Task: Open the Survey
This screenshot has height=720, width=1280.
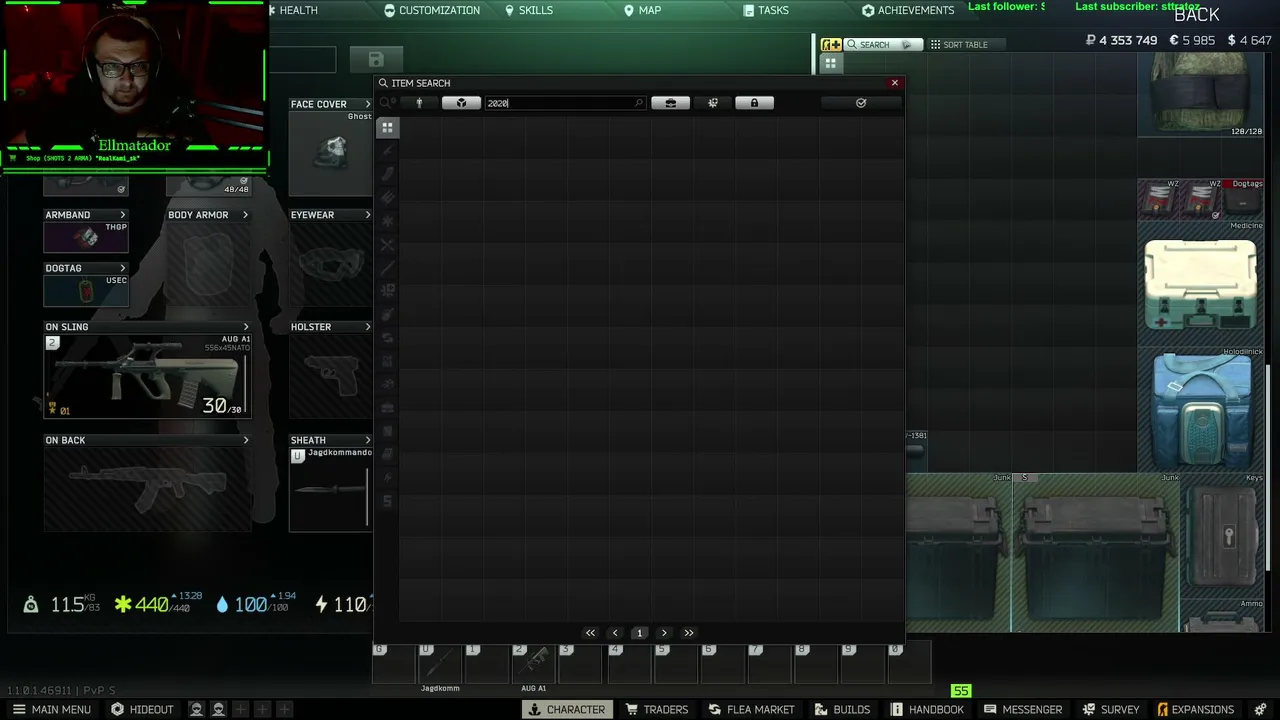Action: (x=1110, y=709)
